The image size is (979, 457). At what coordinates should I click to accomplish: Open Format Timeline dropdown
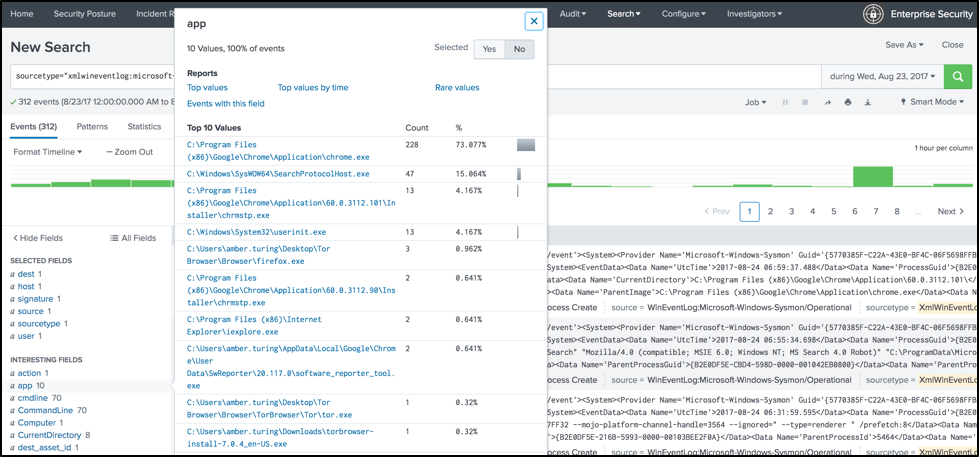pyautogui.click(x=47, y=152)
